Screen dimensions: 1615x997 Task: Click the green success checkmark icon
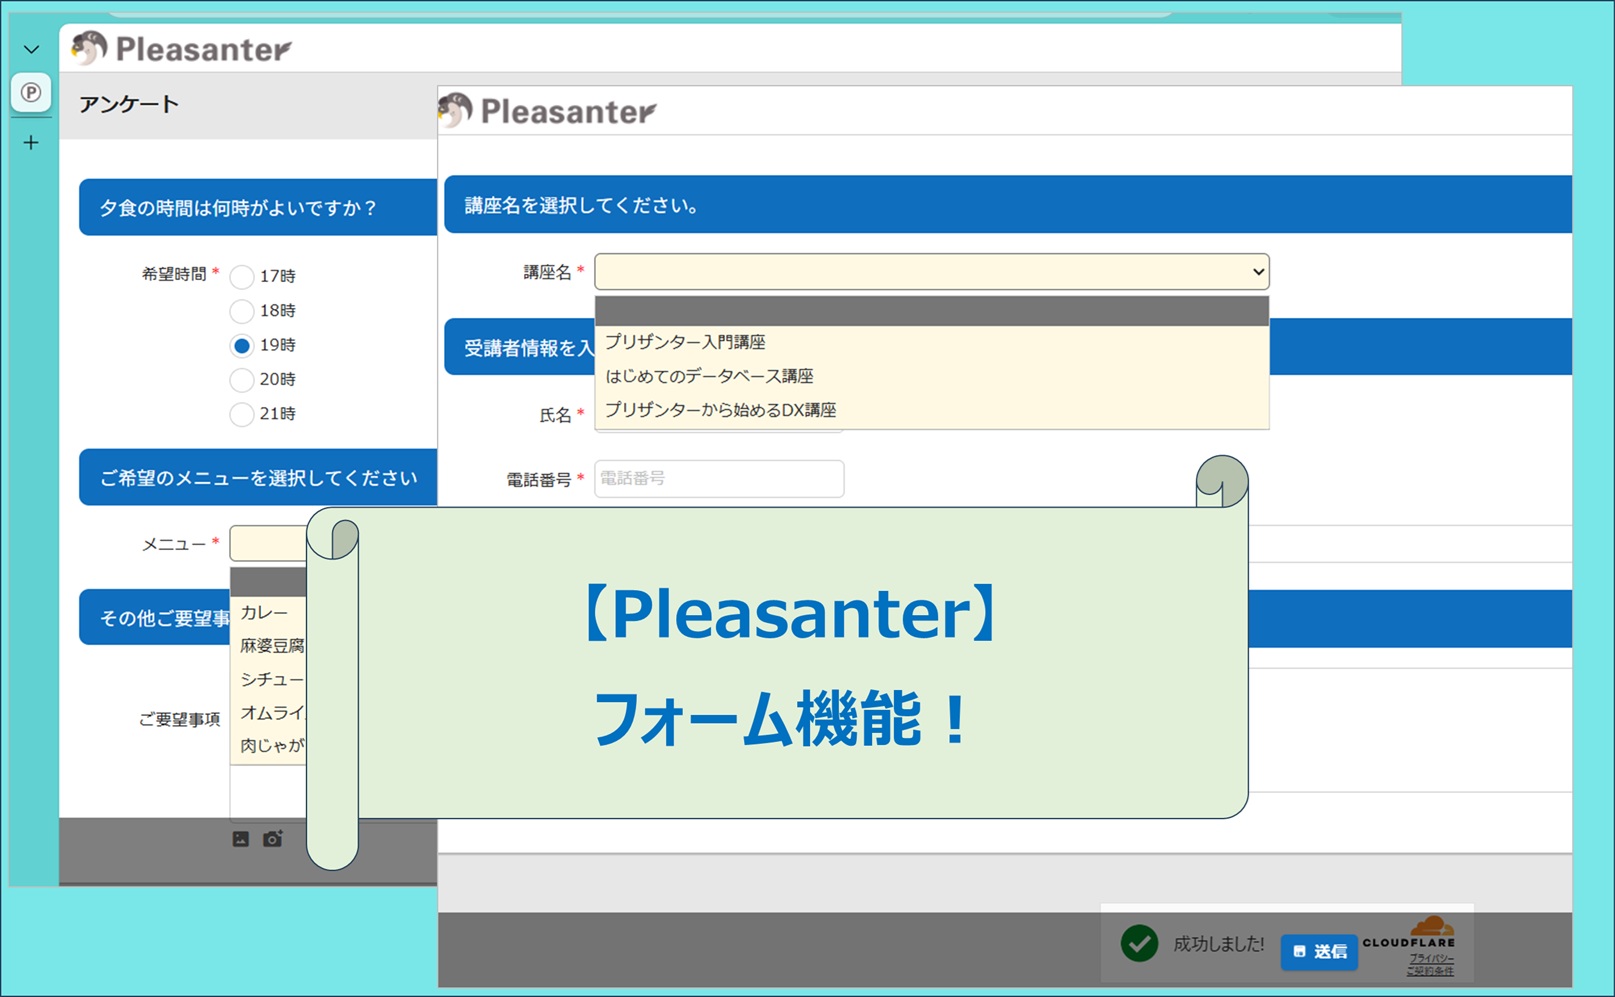click(x=1139, y=943)
